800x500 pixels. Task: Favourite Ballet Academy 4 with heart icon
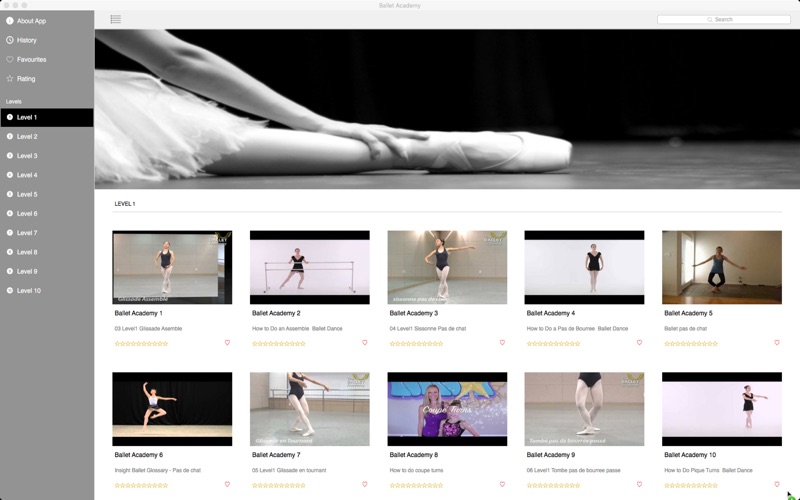(x=639, y=343)
